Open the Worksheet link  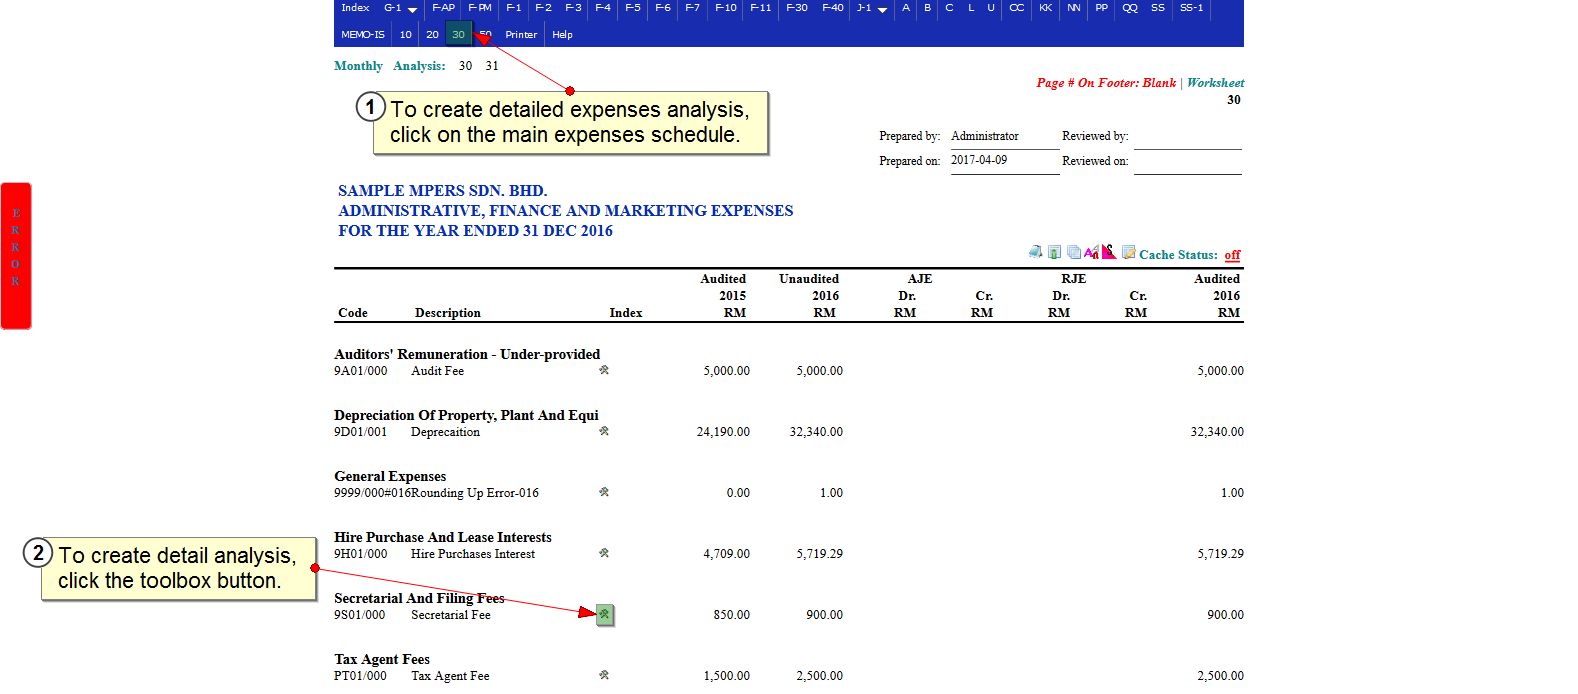tap(1215, 83)
